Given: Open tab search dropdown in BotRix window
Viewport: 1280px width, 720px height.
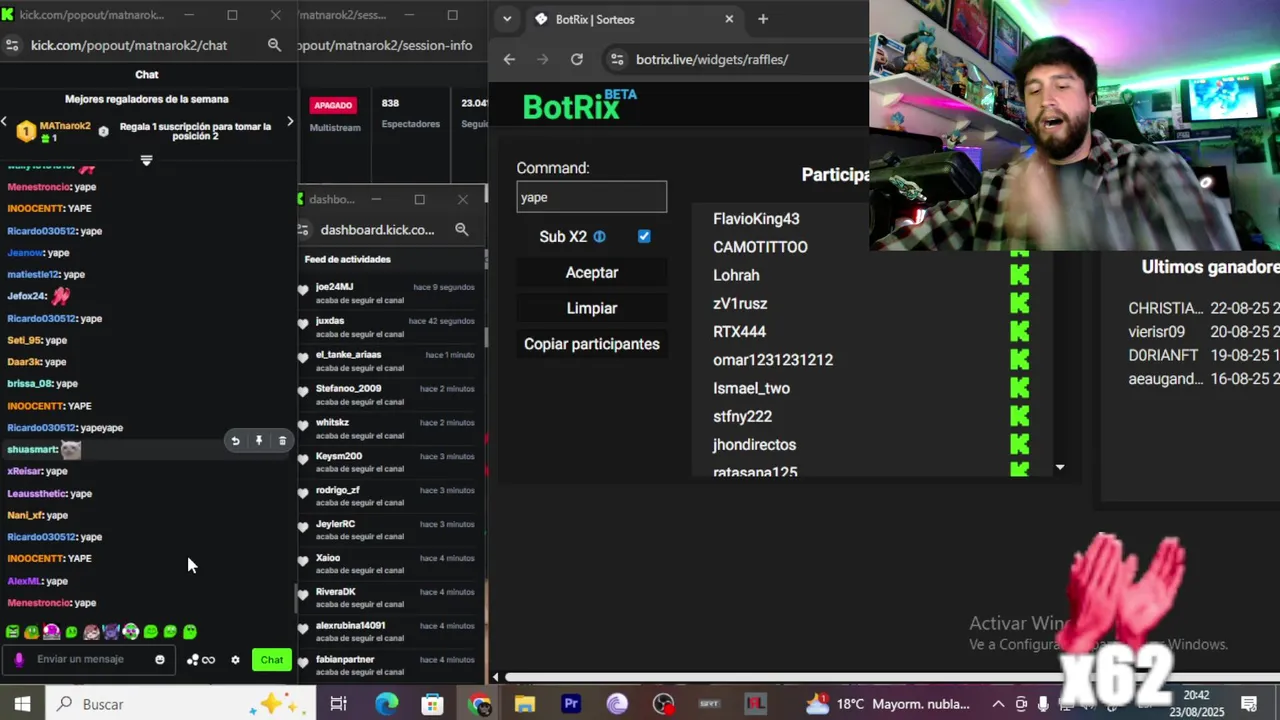Looking at the screenshot, I should tap(507, 19).
